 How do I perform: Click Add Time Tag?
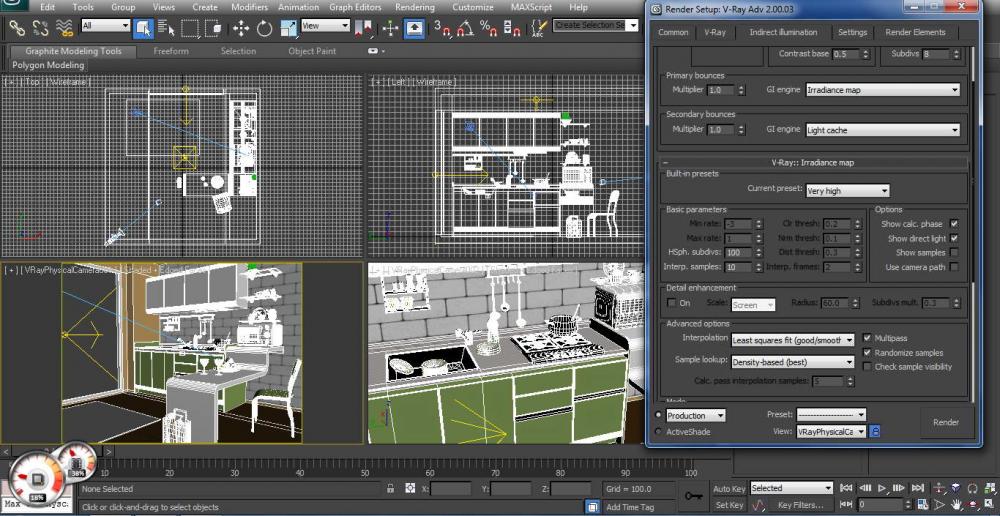(x=629, y=507)
